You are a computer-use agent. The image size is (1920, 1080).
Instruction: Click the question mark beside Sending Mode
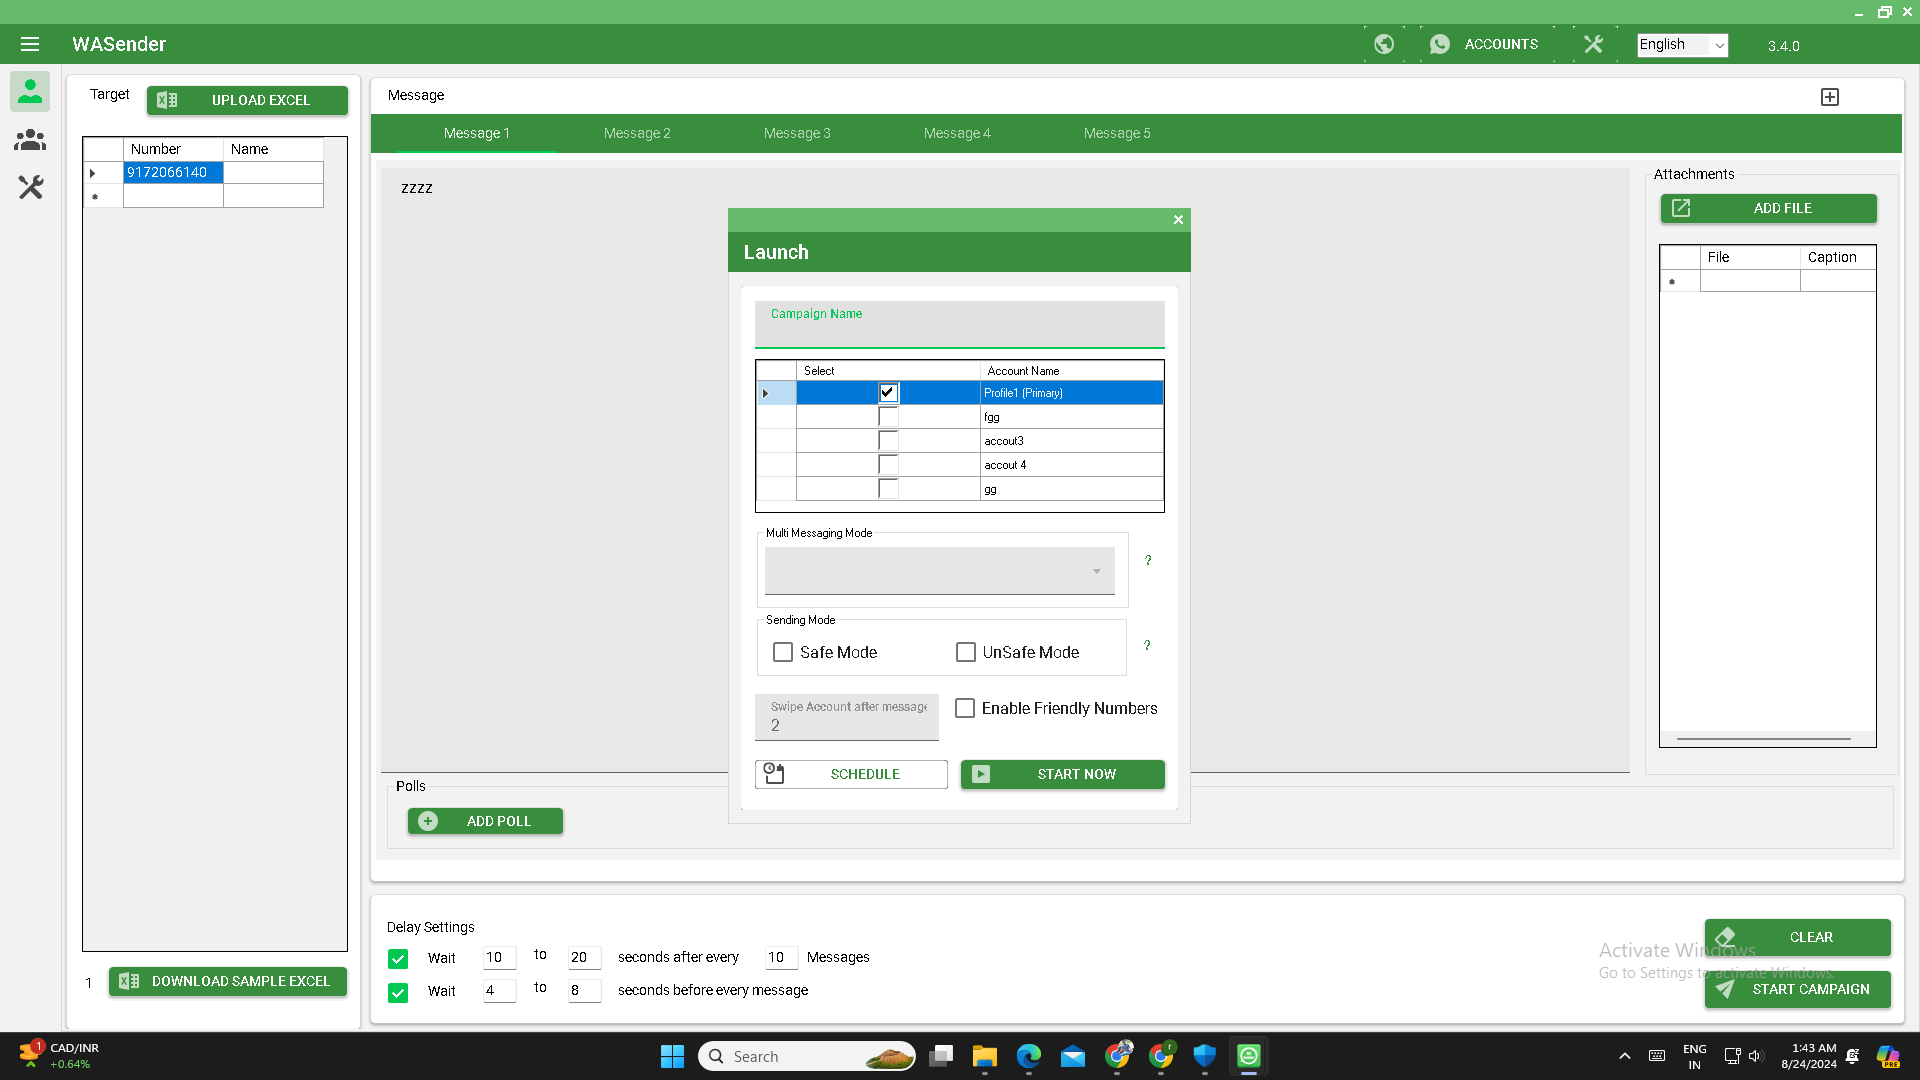click(x=1147, y=646)
